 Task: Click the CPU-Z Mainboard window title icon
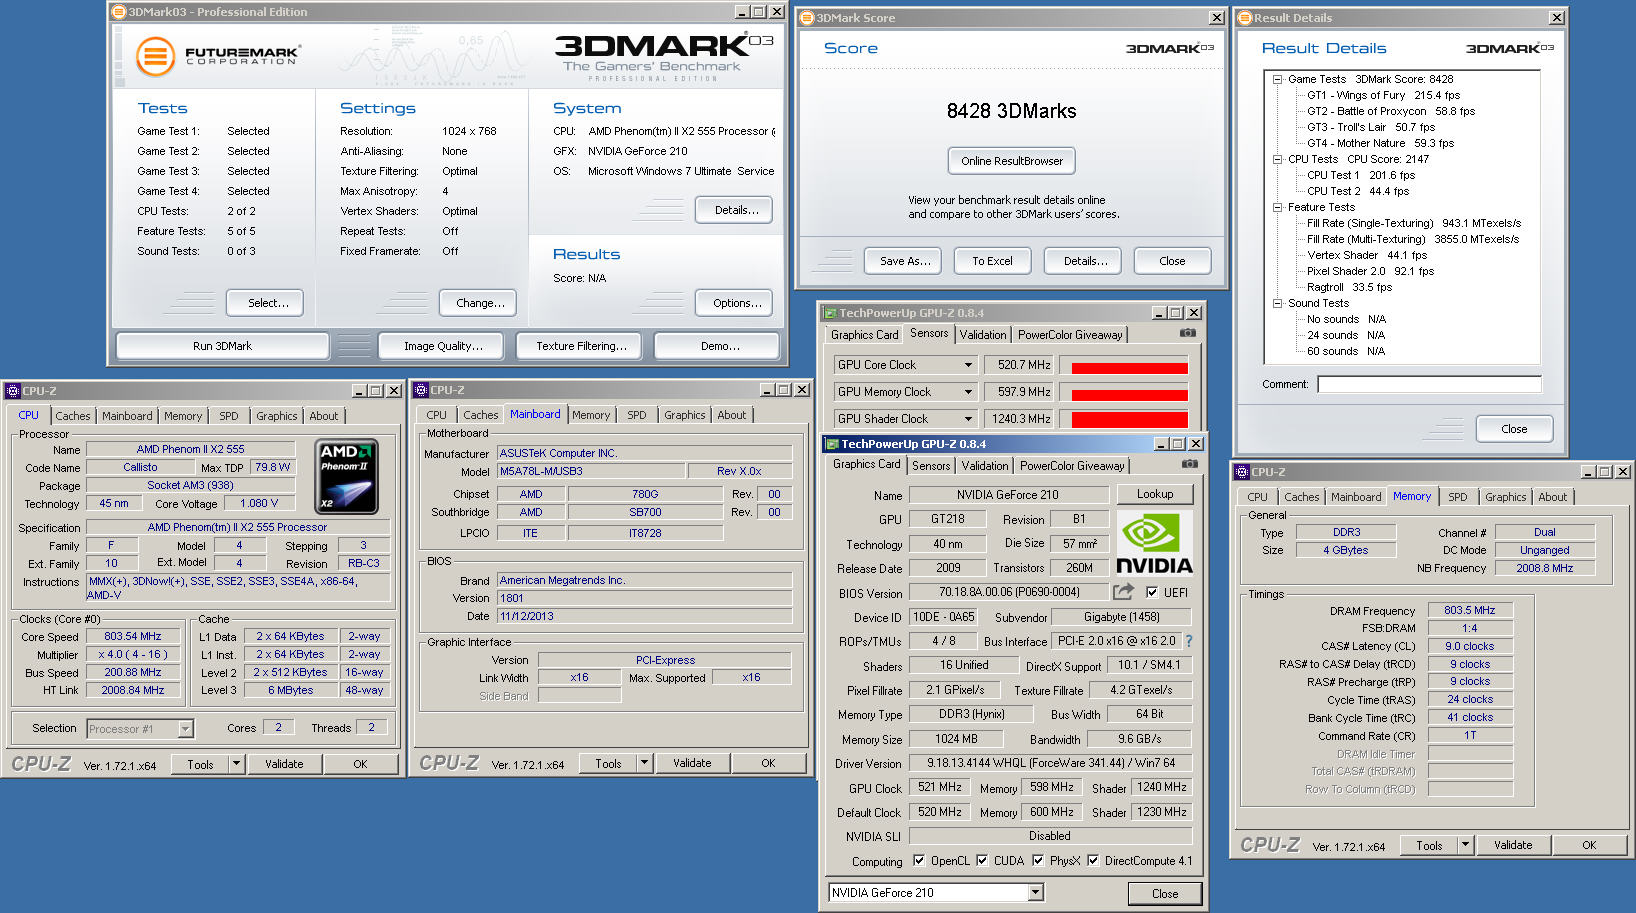421,390
